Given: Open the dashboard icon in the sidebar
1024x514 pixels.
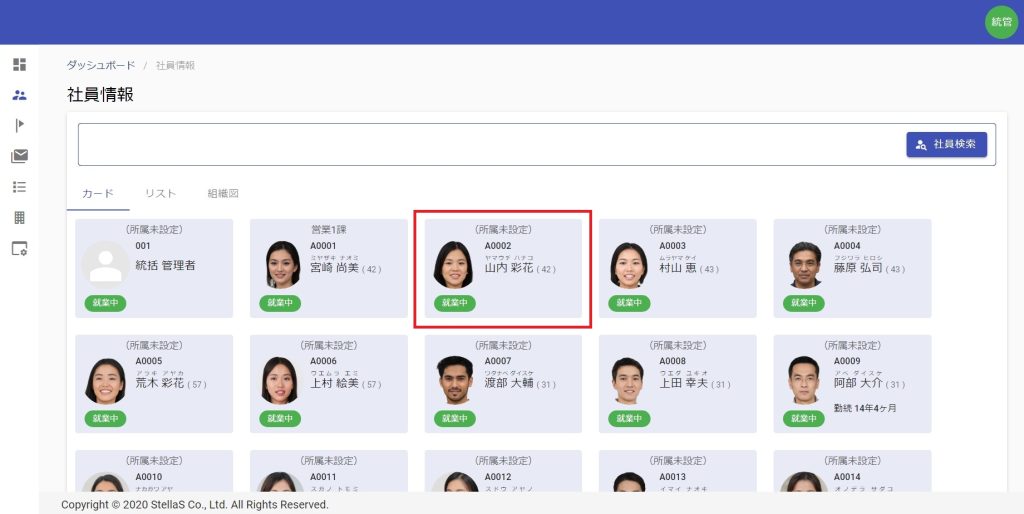Looking at the screenshot, I should (19, 65).
